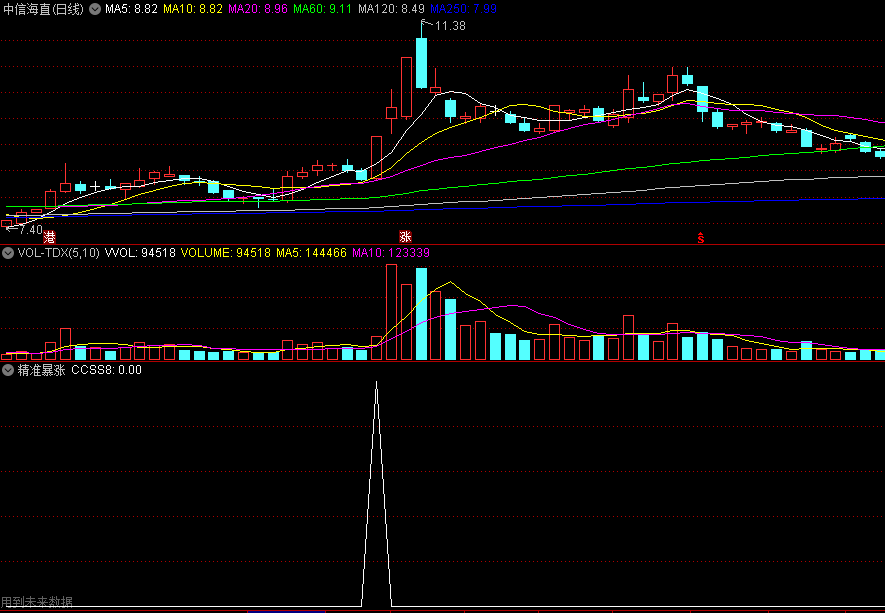Click the MA20: 8.96 label
Viewport: 885px width, 613px height.
point(257,9)
